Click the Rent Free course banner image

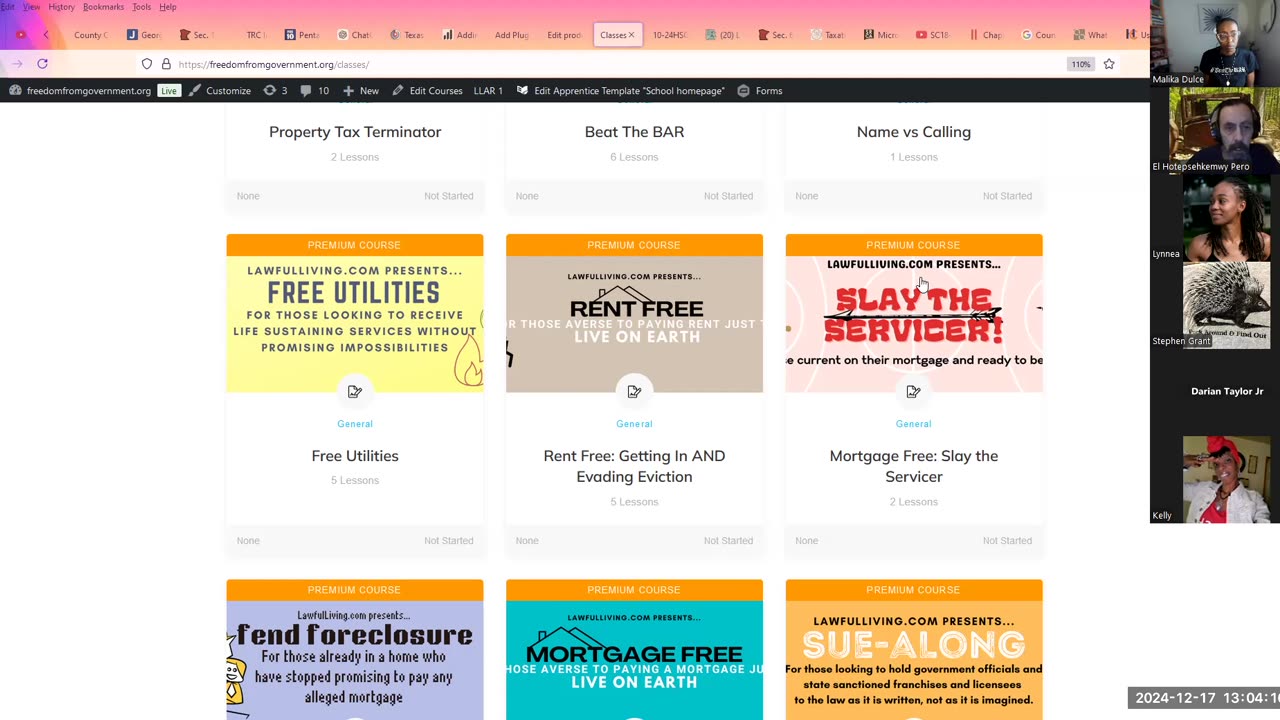(634, 324)
